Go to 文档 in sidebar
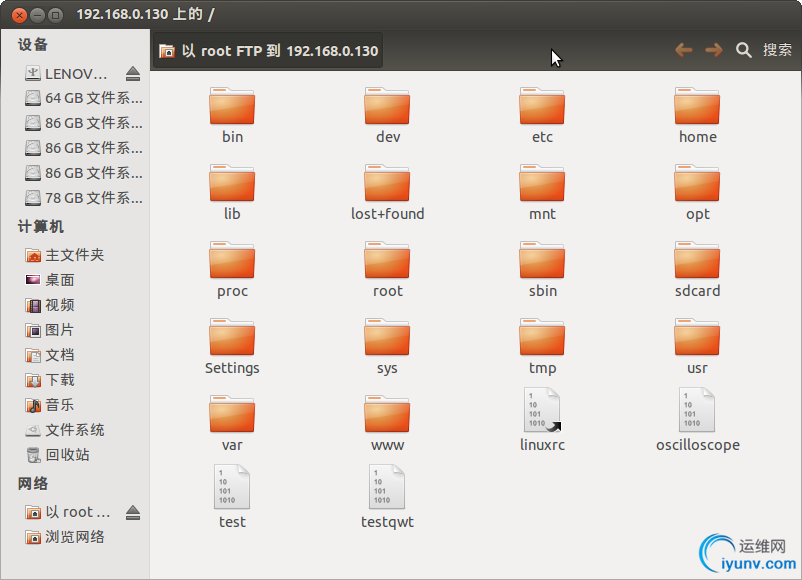 (x=50, y=355)
